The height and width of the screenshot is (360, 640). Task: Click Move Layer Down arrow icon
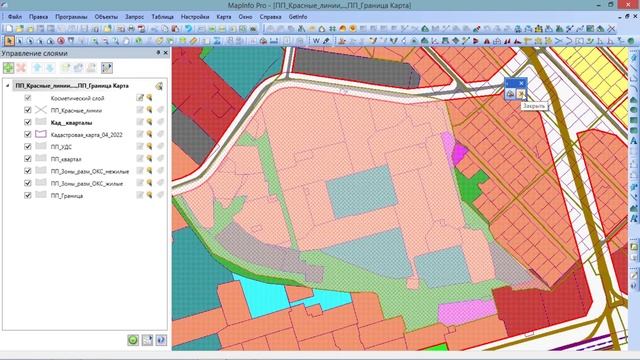[x=50, y=68]
